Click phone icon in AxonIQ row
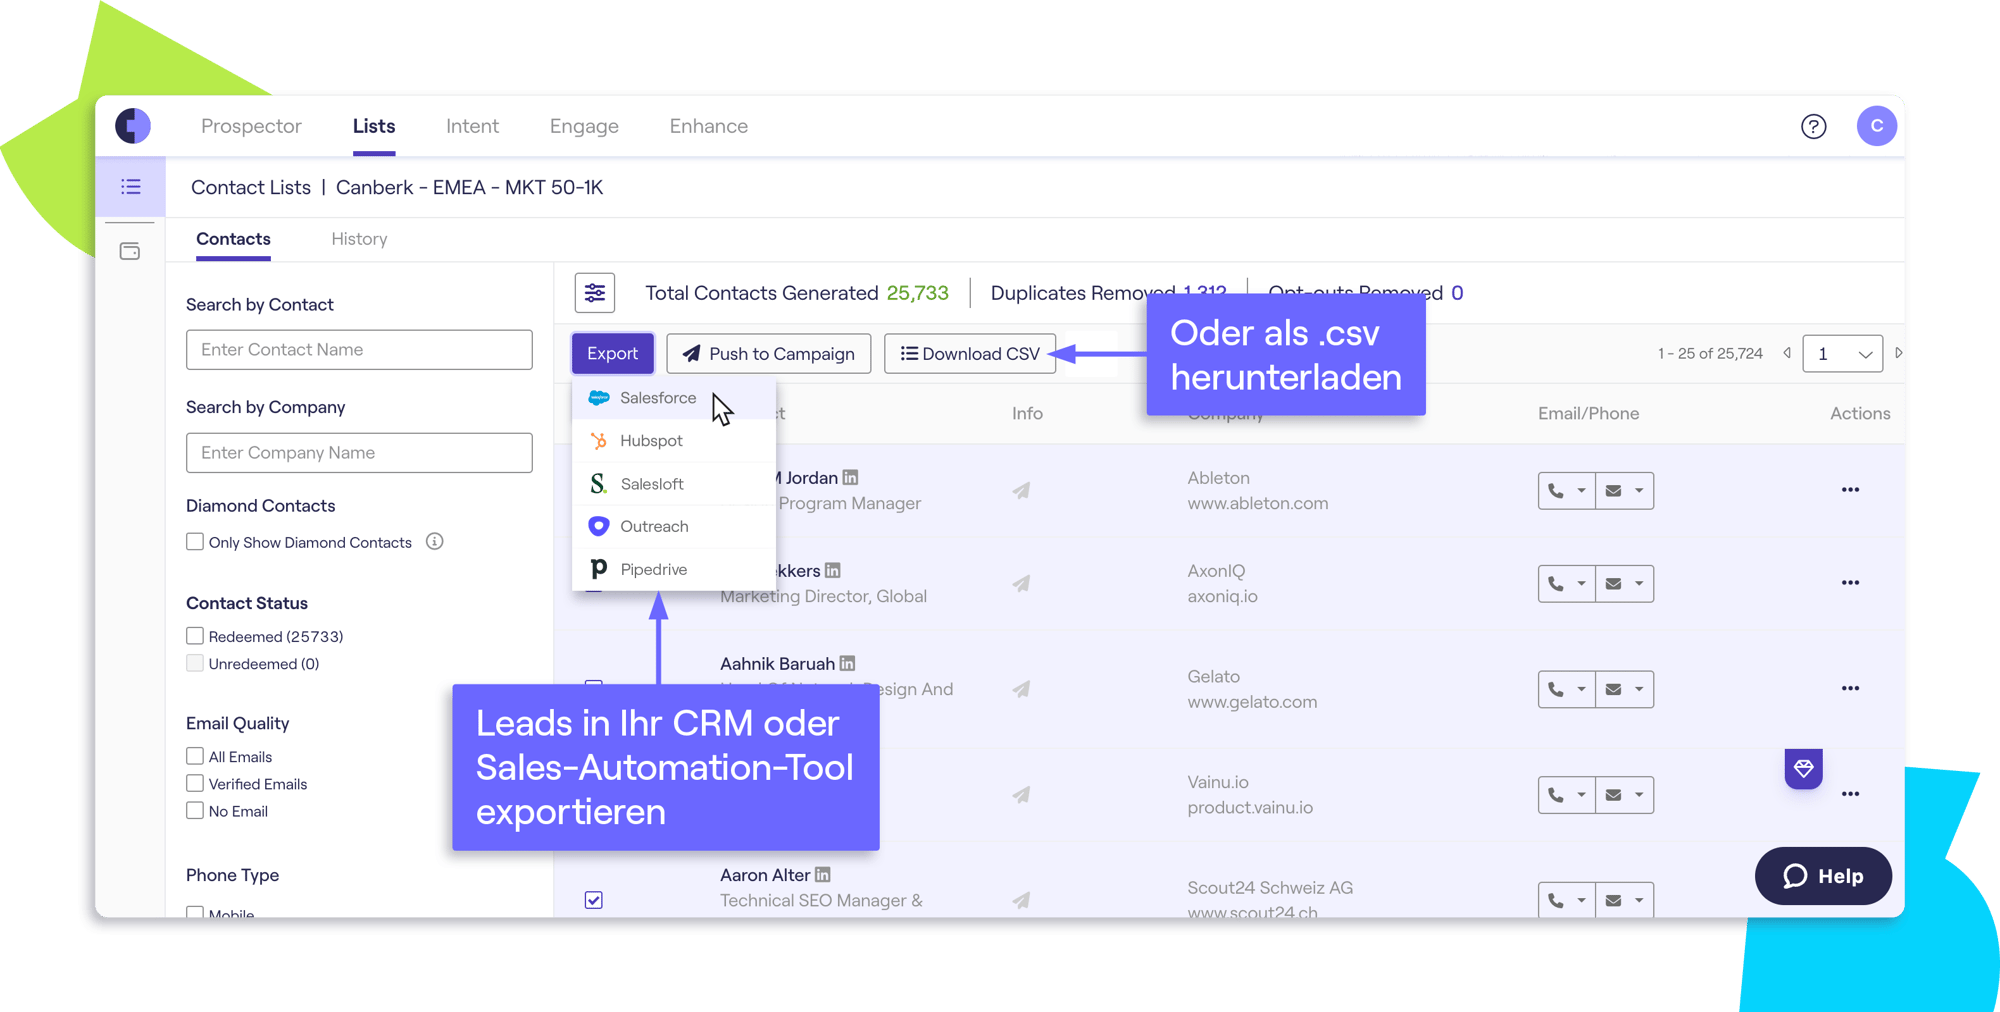The image size is (2000, 1012). (x=1555, y=584)
